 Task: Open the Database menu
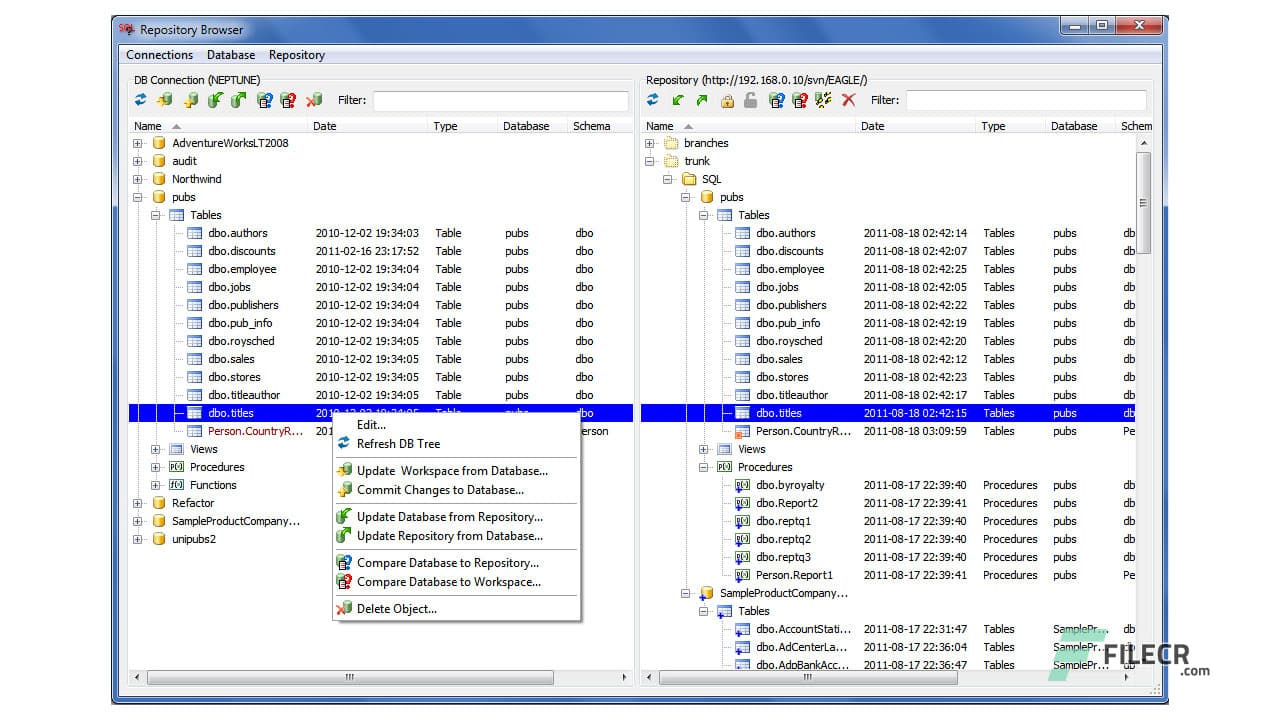[230, 55]
